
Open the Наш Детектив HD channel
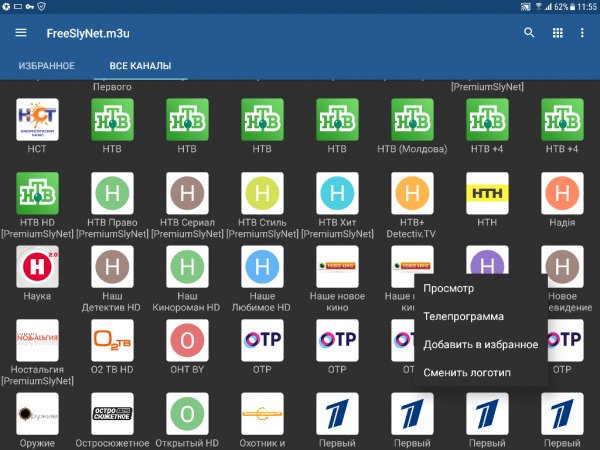tap(112, 266)
